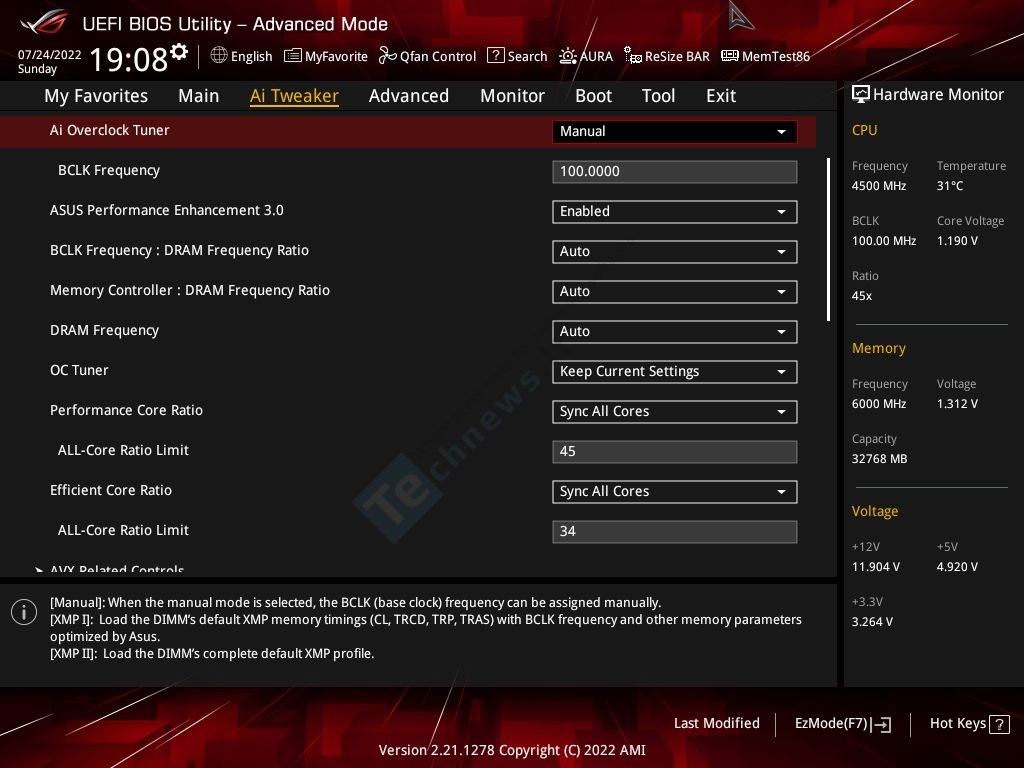Click Efficient ALL-Core Ratio Limit 34 field
Image resolution: width=1024 pixels, height=768 pixels.
click(675, 531)
